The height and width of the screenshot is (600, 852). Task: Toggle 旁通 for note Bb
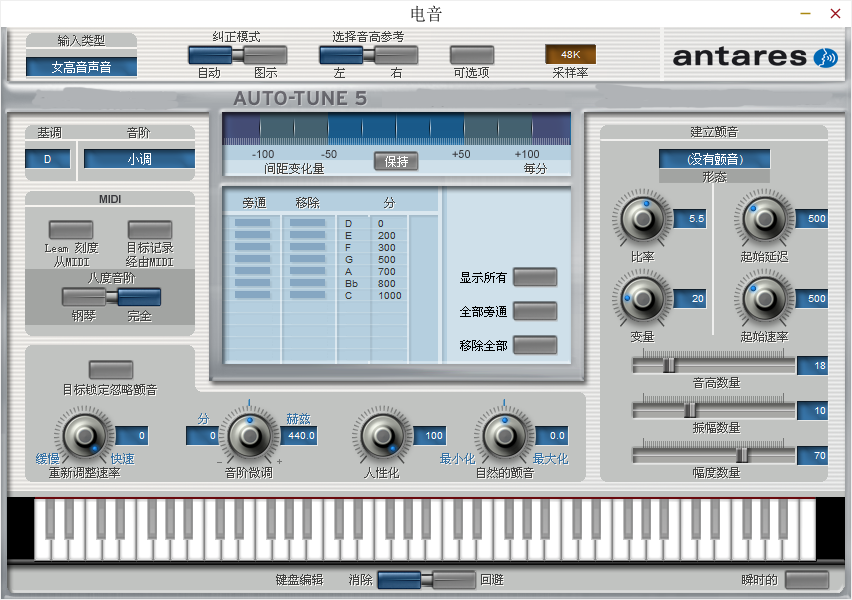coord(252,283)
